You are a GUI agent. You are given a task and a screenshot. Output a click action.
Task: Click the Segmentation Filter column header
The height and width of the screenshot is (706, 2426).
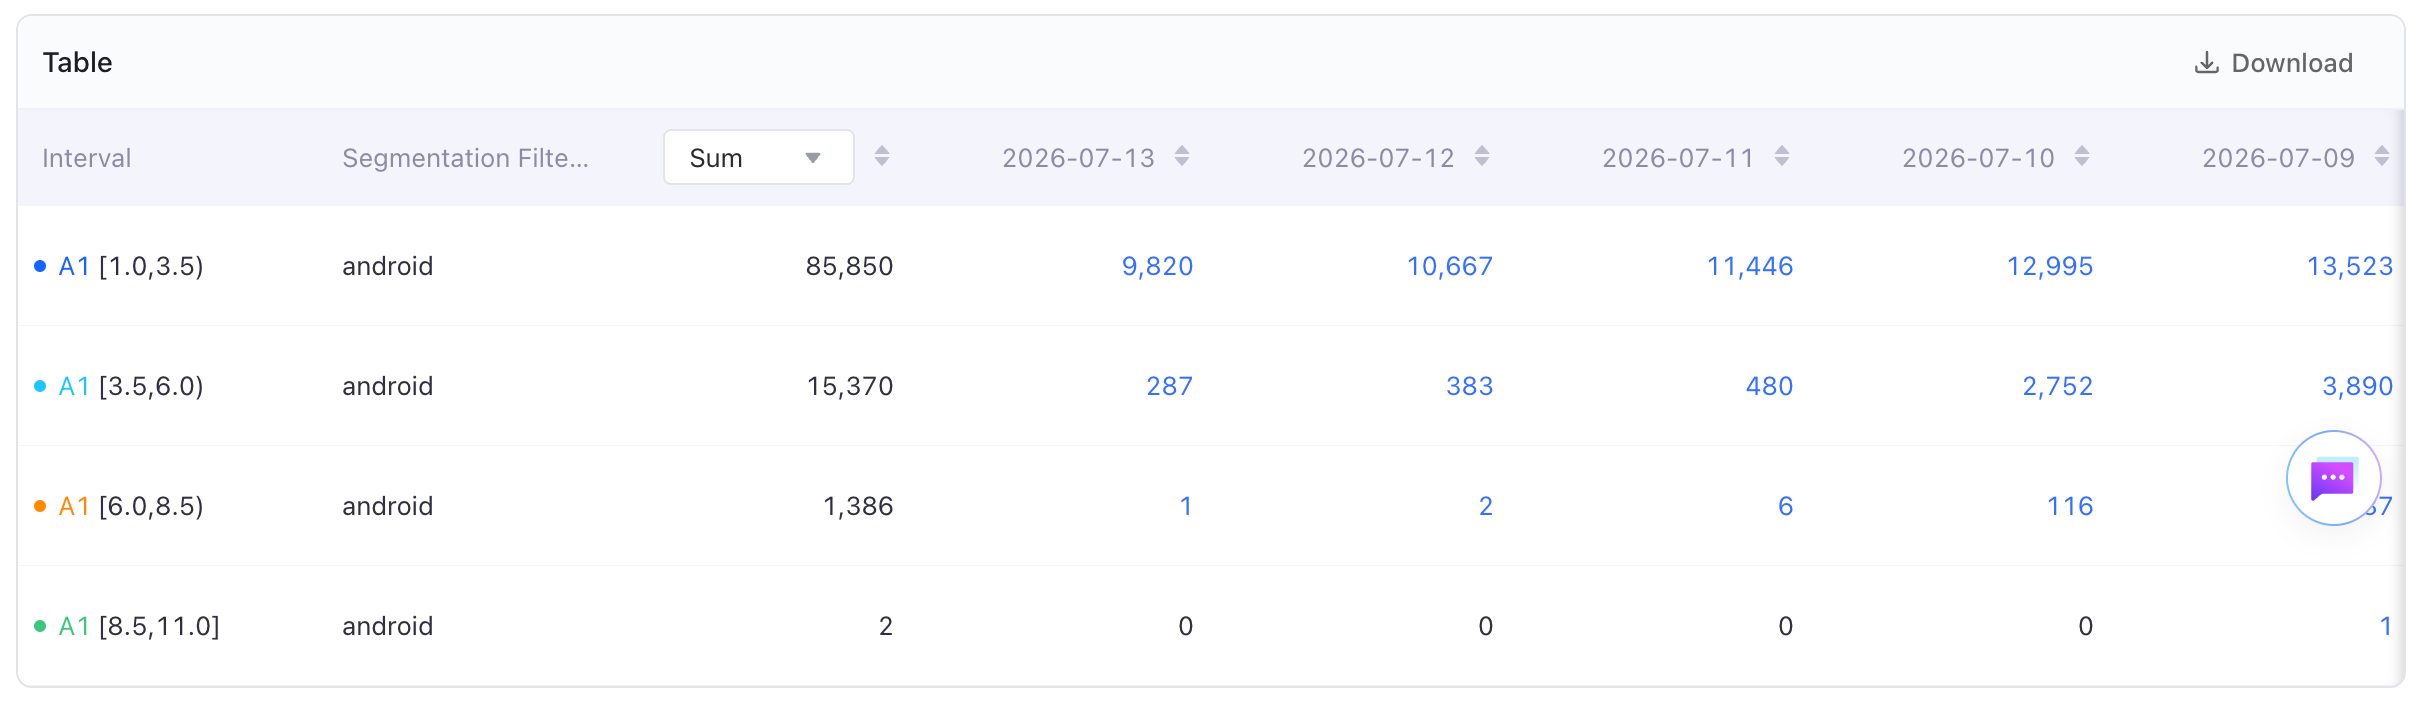point(465,158)
